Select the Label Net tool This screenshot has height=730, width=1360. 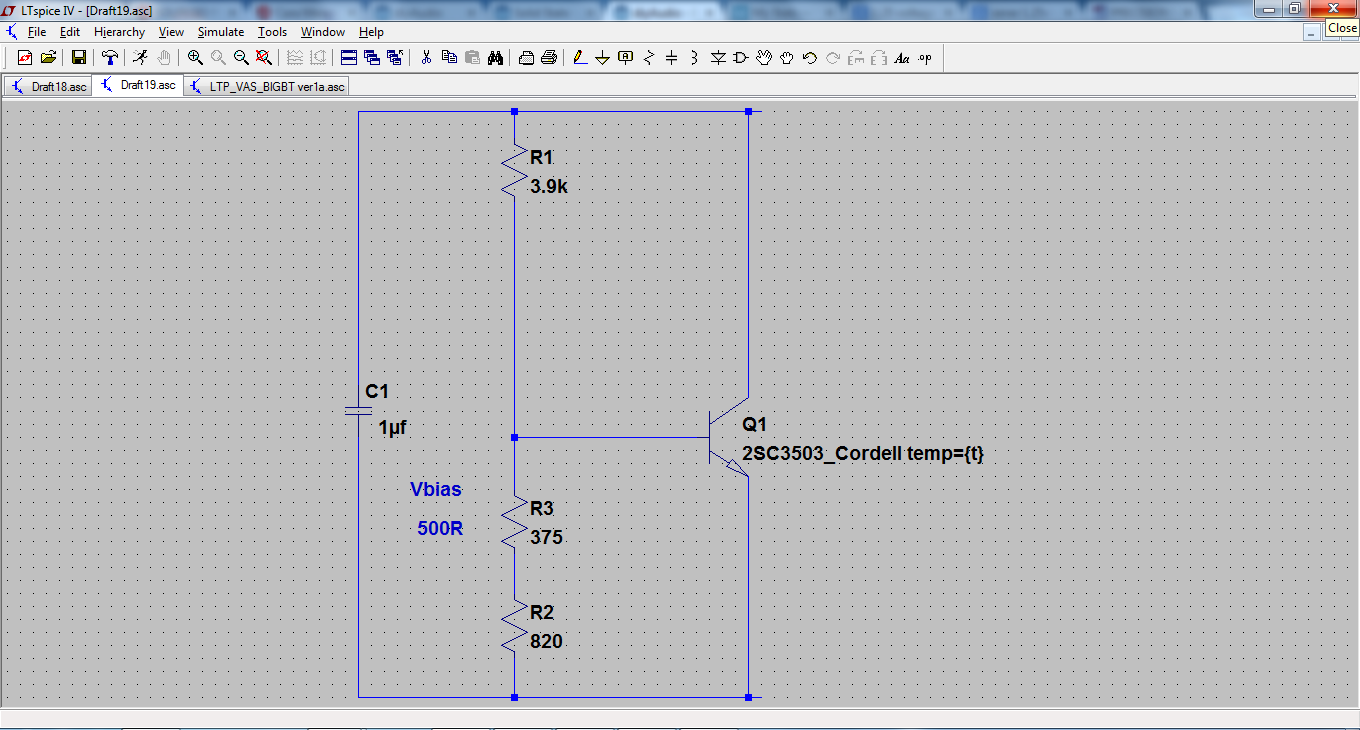(x=626, y=58)
